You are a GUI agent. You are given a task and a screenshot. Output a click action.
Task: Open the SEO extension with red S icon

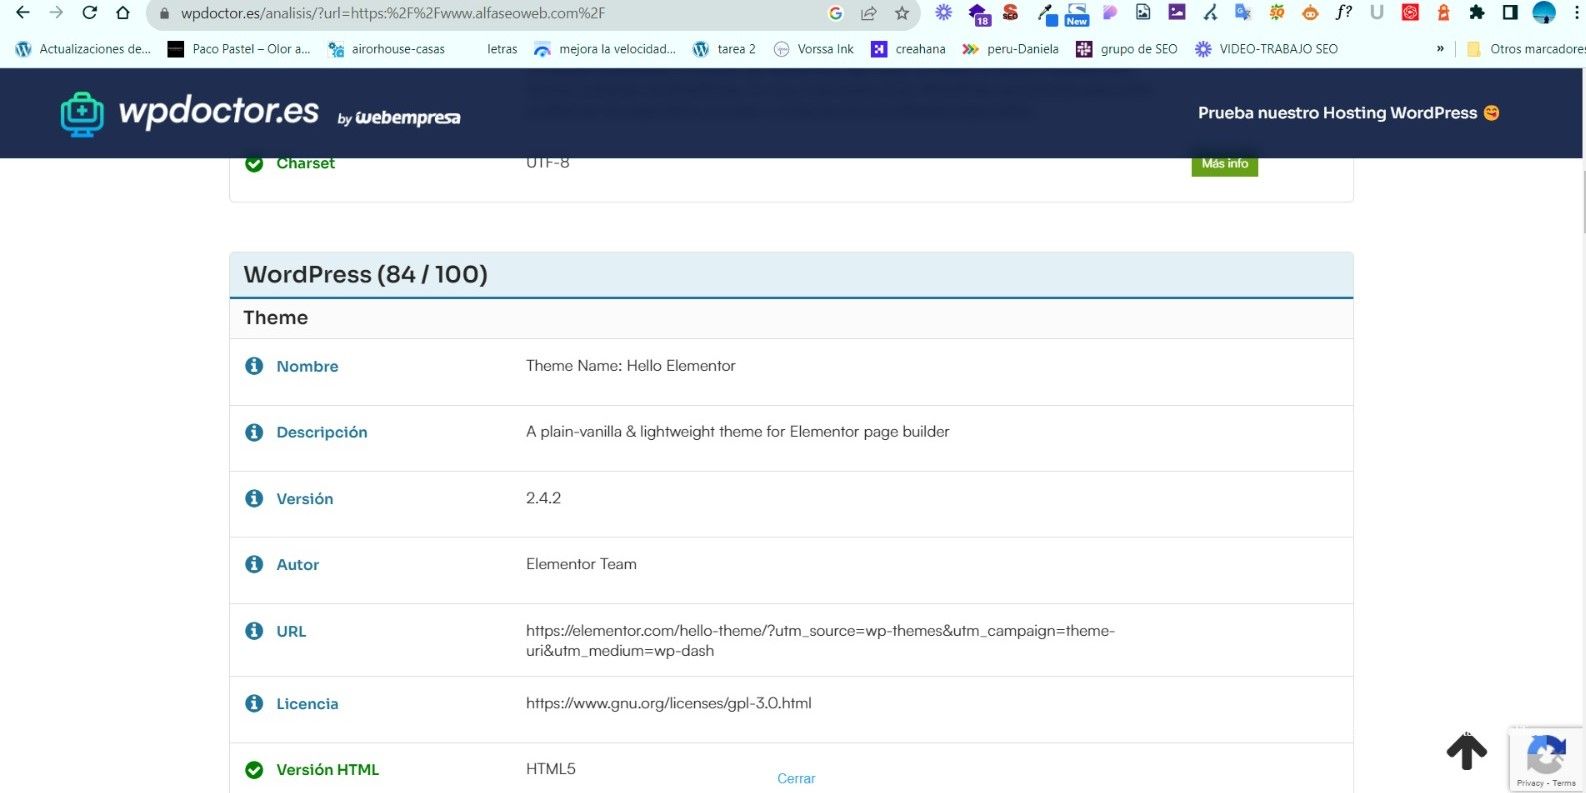pos(1011,13)
